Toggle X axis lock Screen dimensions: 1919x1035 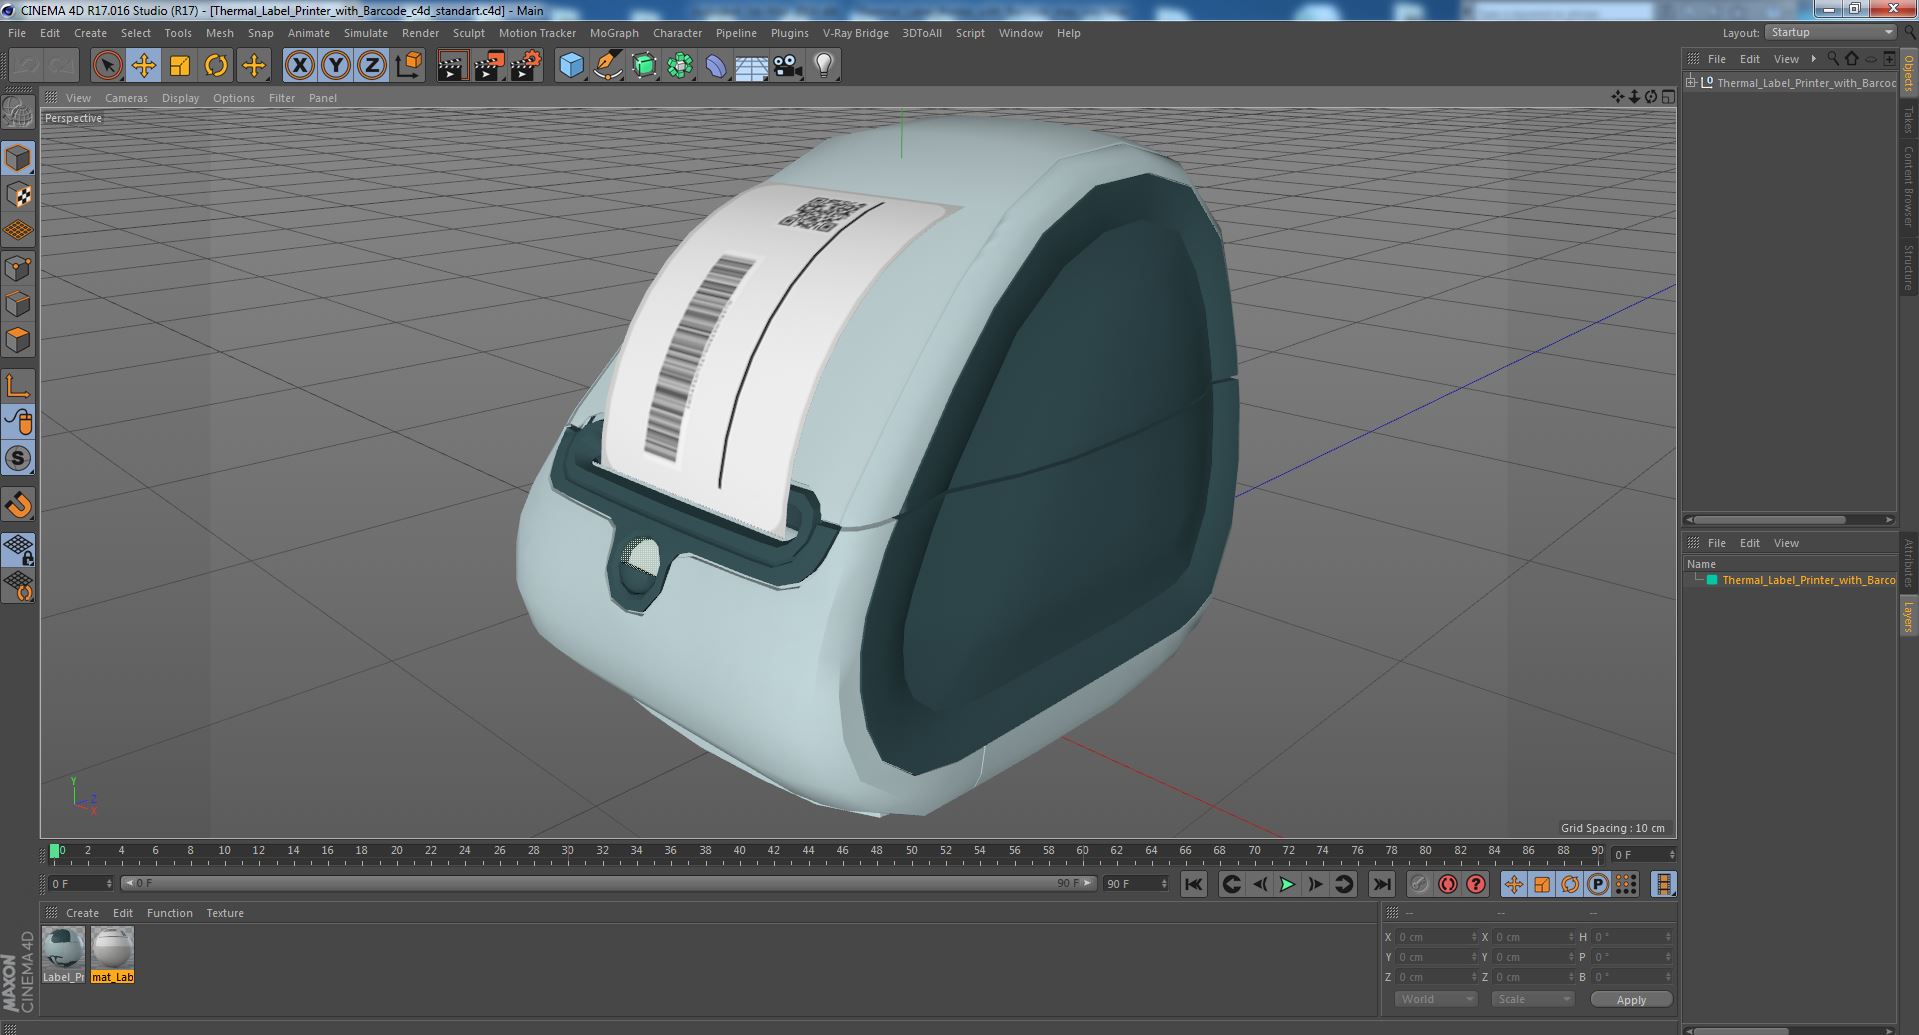pos(299,66)
